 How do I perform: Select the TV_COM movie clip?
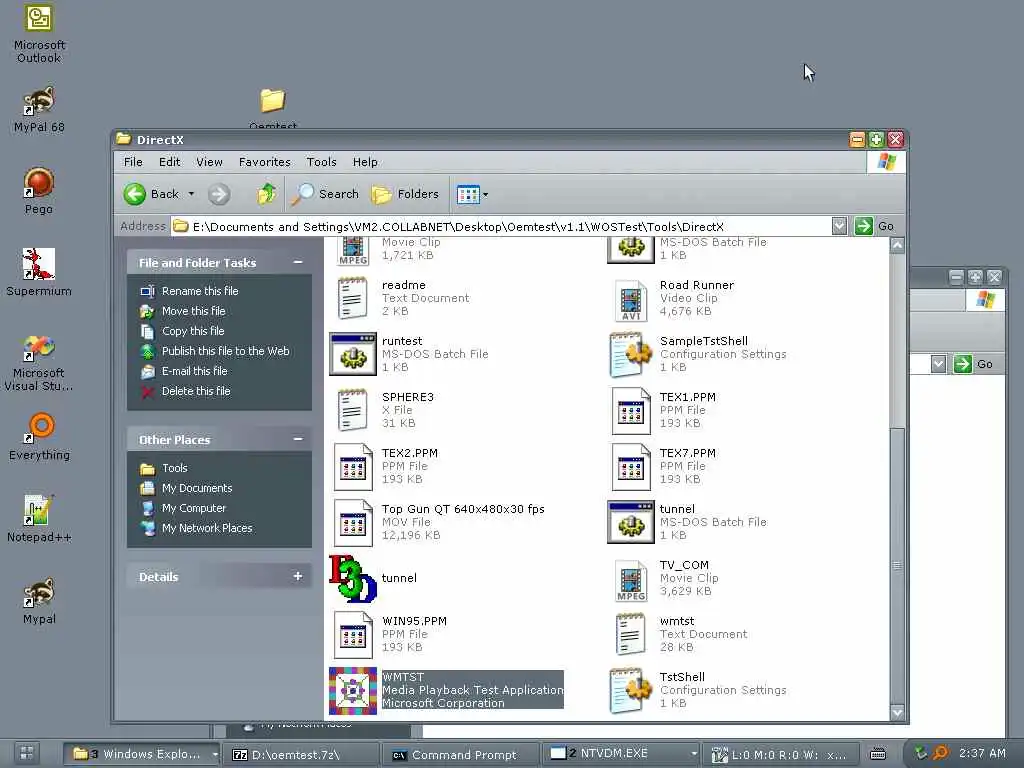pyautogui.click(x=666, y=579)
